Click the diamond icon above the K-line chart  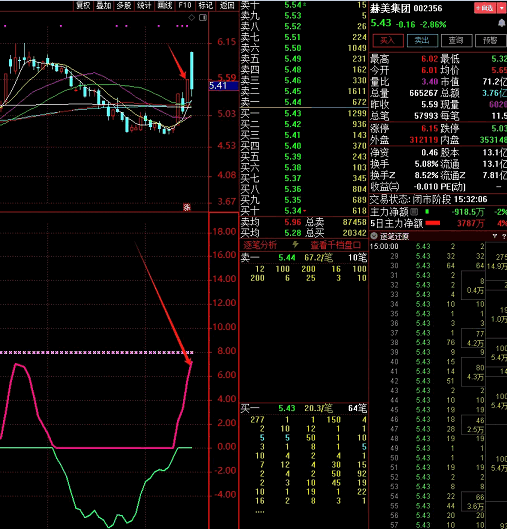(192, 18)
